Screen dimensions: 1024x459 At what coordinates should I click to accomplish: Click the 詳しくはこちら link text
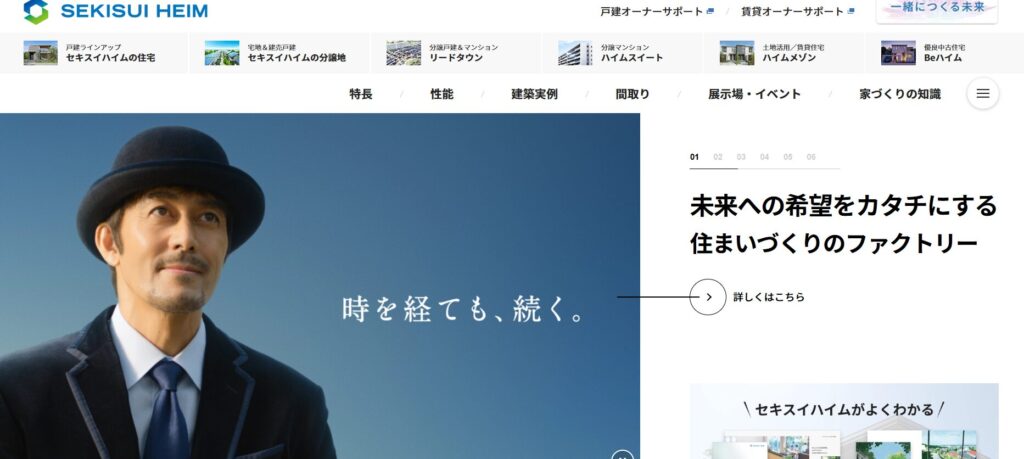pos(769,297)
